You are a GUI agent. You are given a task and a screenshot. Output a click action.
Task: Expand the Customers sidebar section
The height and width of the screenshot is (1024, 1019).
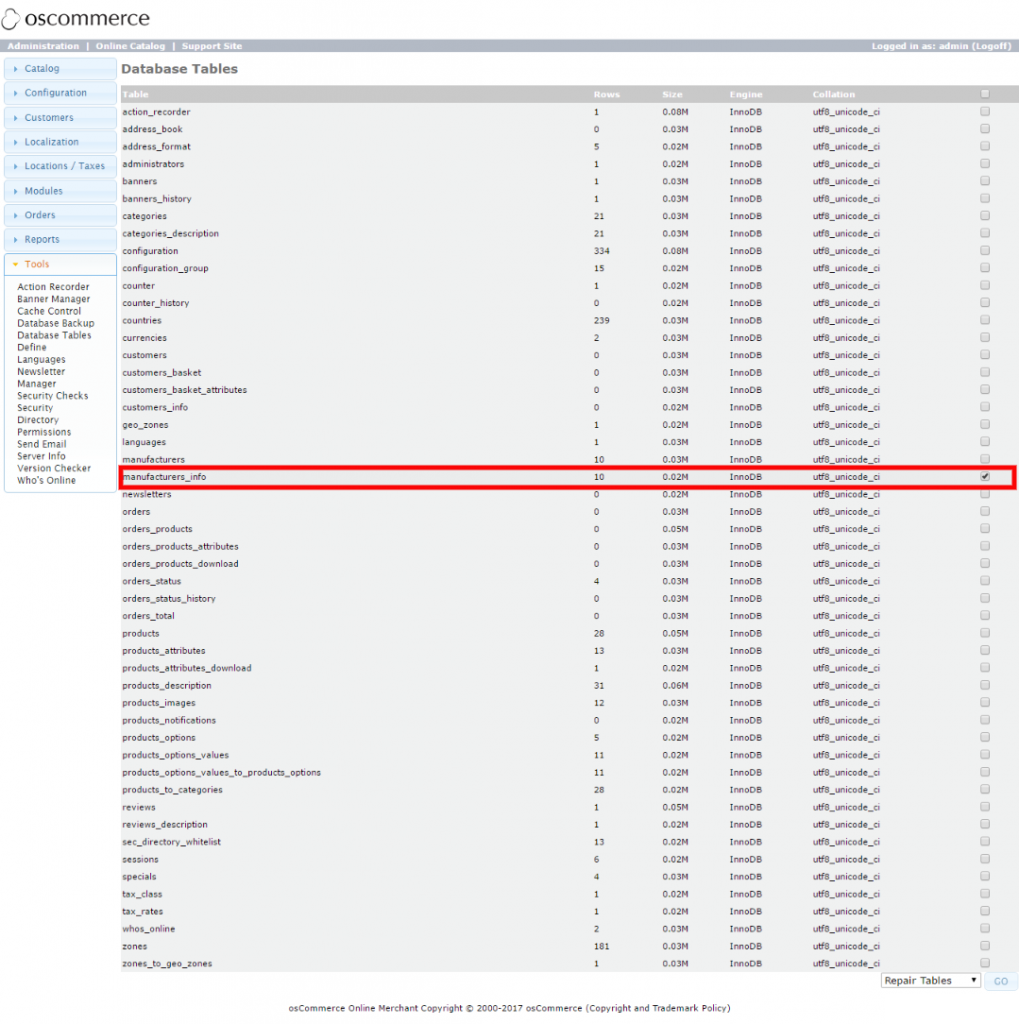60,118
